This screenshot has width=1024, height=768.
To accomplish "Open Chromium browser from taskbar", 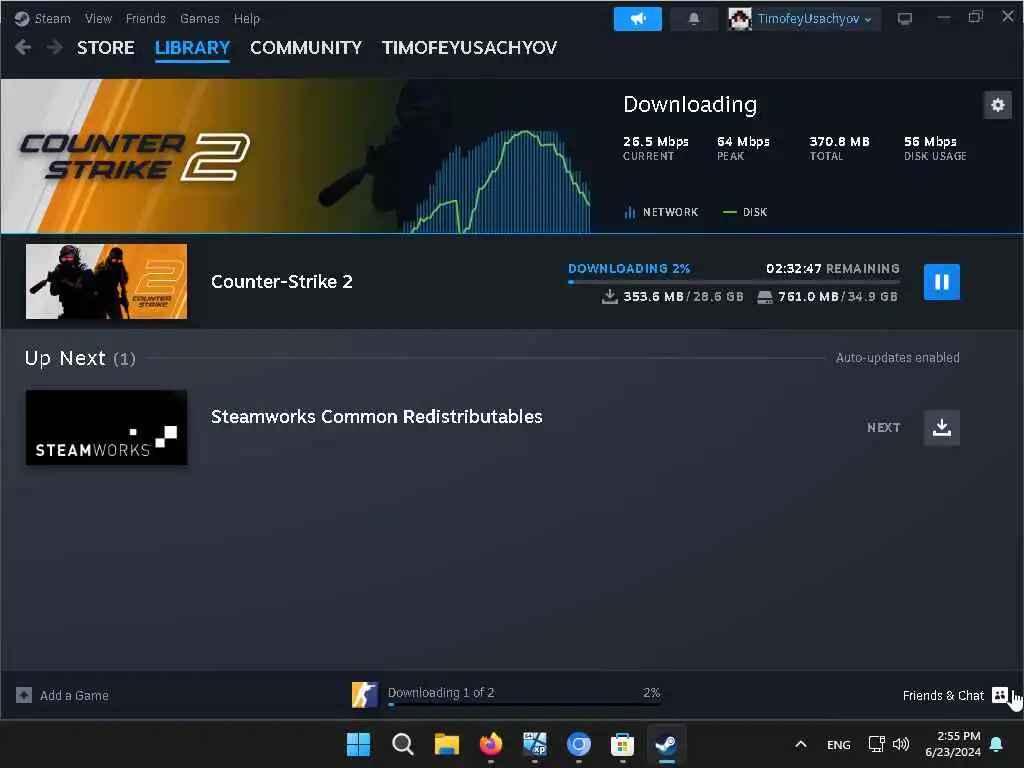I will (x=579, y=744).
